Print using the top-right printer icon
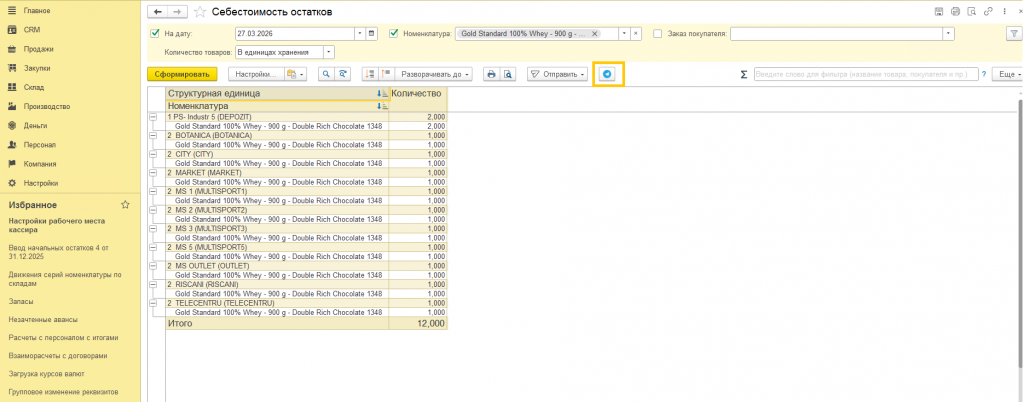 [956, 11]
